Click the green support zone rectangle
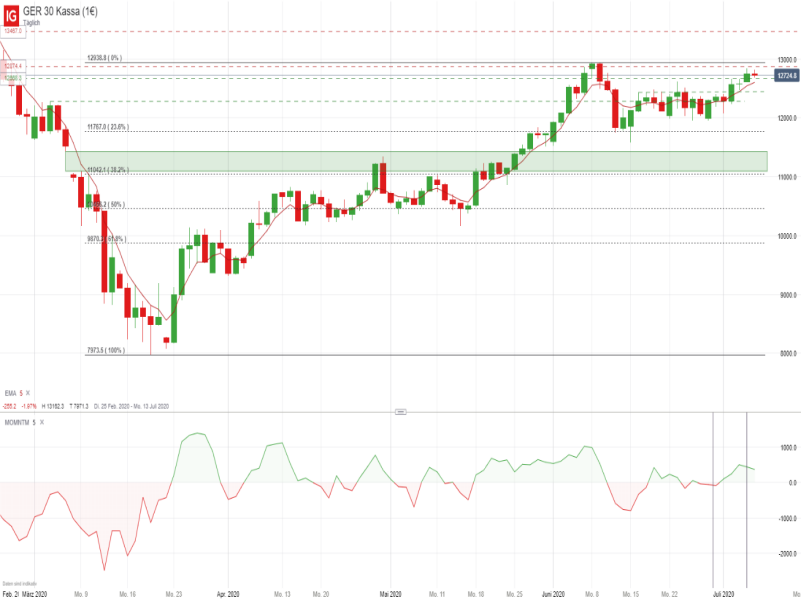801x600 pixels. click(x=416, y=161)
